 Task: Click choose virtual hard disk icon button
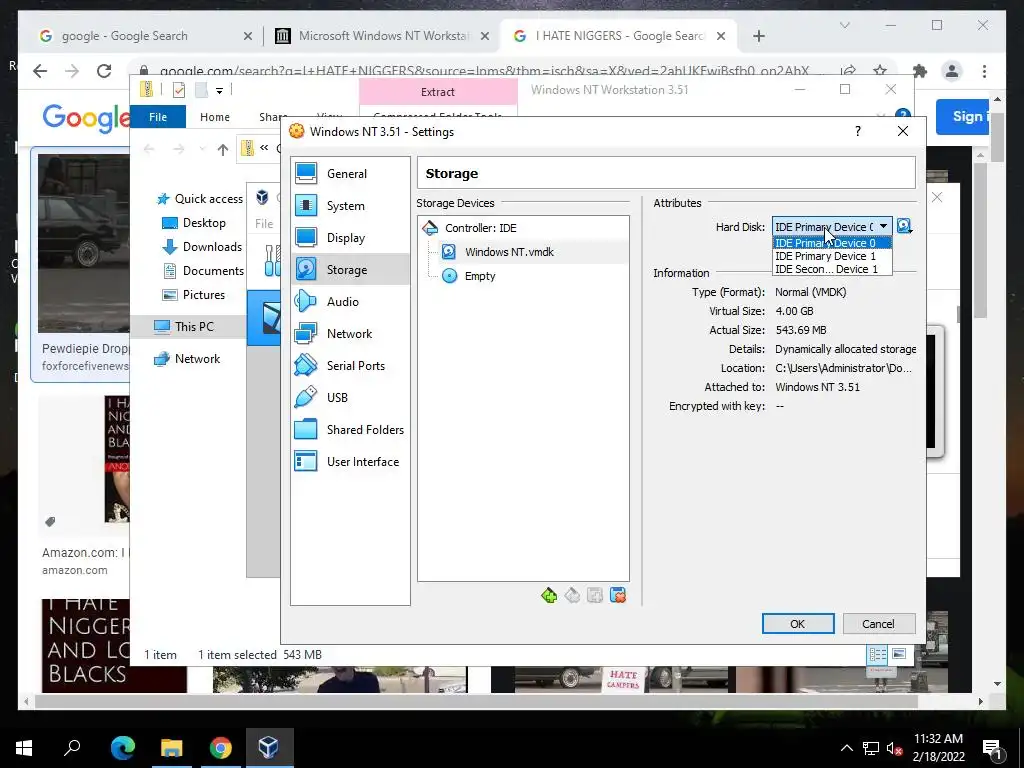pos(904,227)
